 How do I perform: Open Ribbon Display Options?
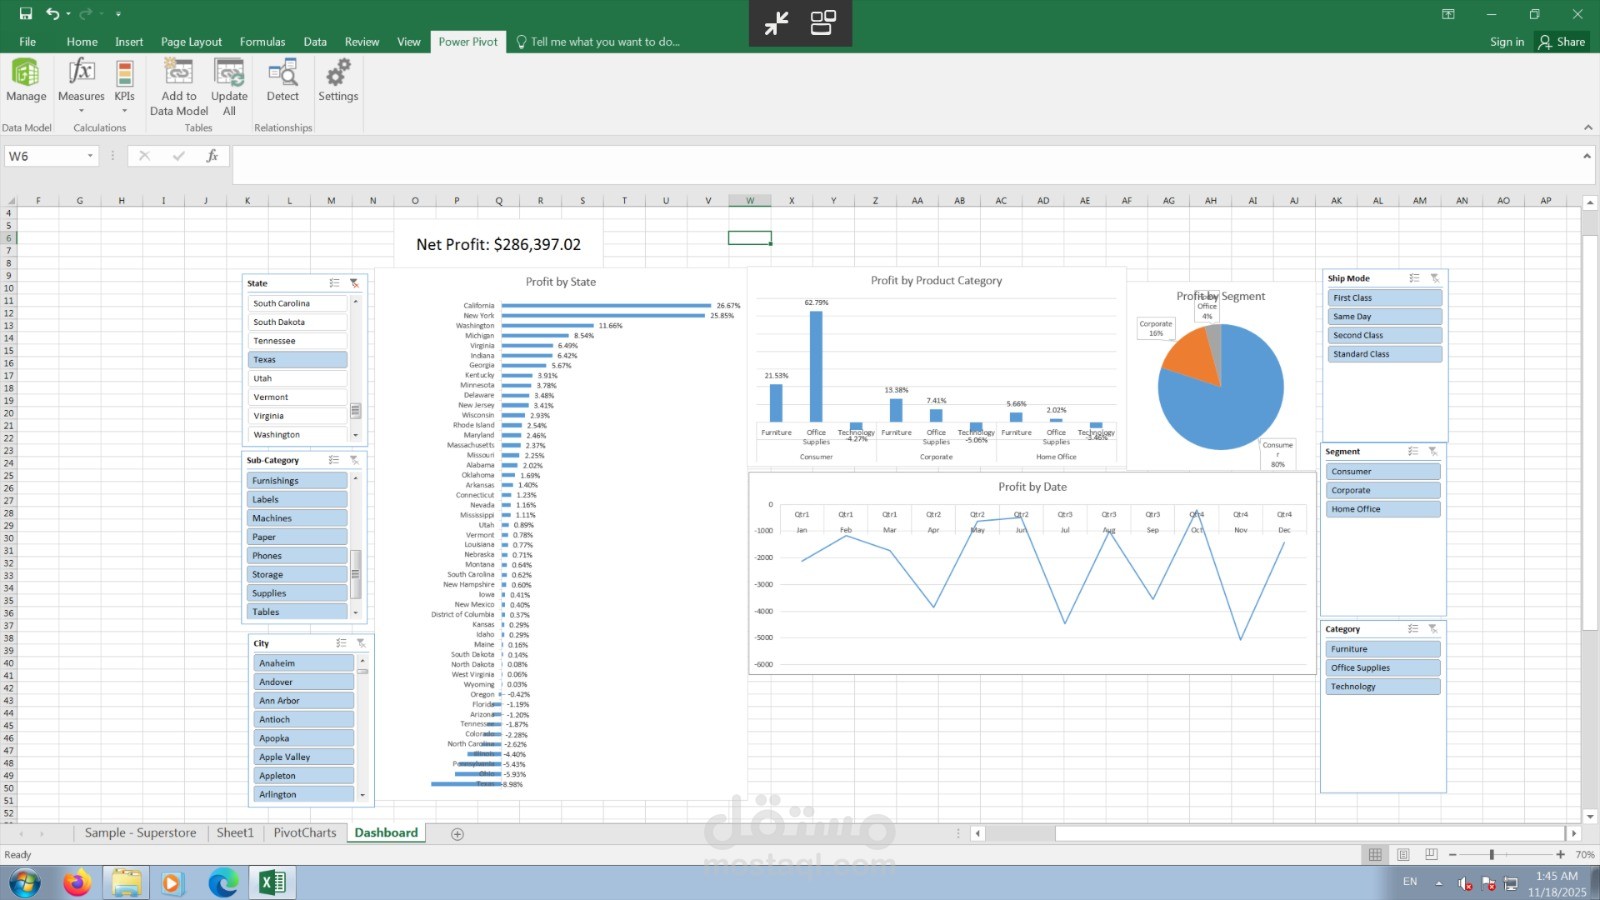point(1448,14)
